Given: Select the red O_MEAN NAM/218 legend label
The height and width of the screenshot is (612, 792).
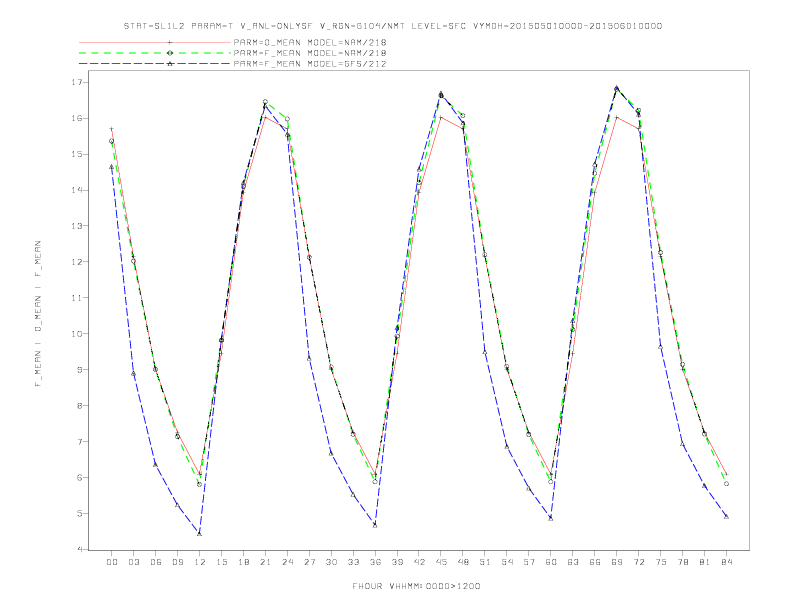Looking at the screenshot, I should [310, 42].
